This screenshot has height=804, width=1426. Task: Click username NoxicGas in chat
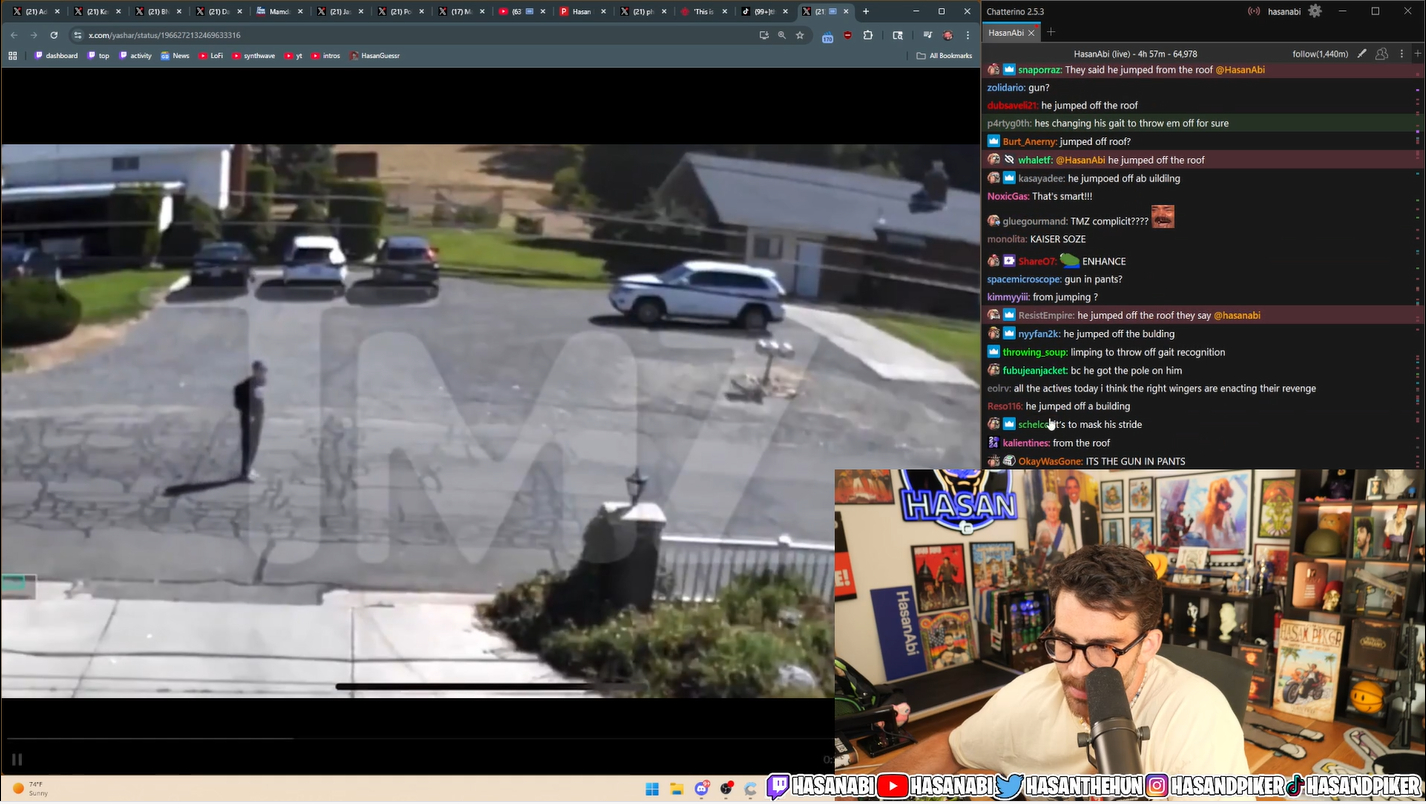pyautogui.click(x=1008, y=196)
